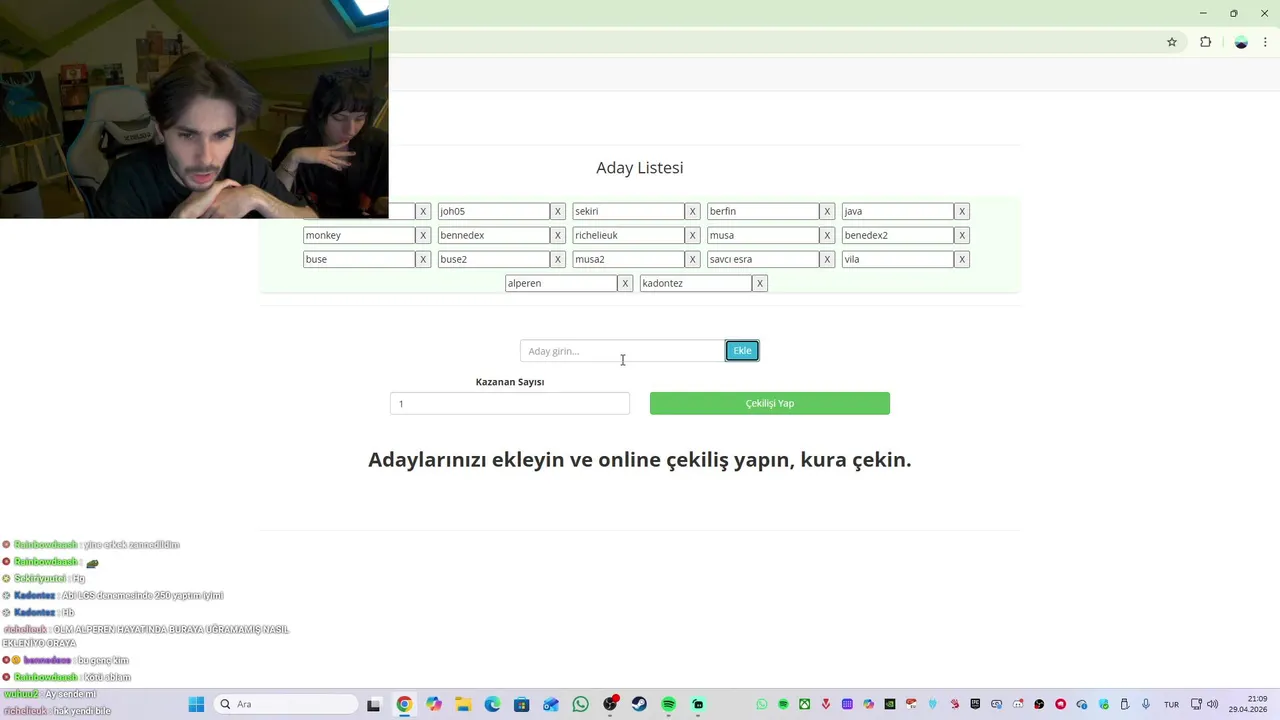This screenshot has height=720, width=1280.
Task: Remove candidate vila with its X
Action: coord(962,259)
